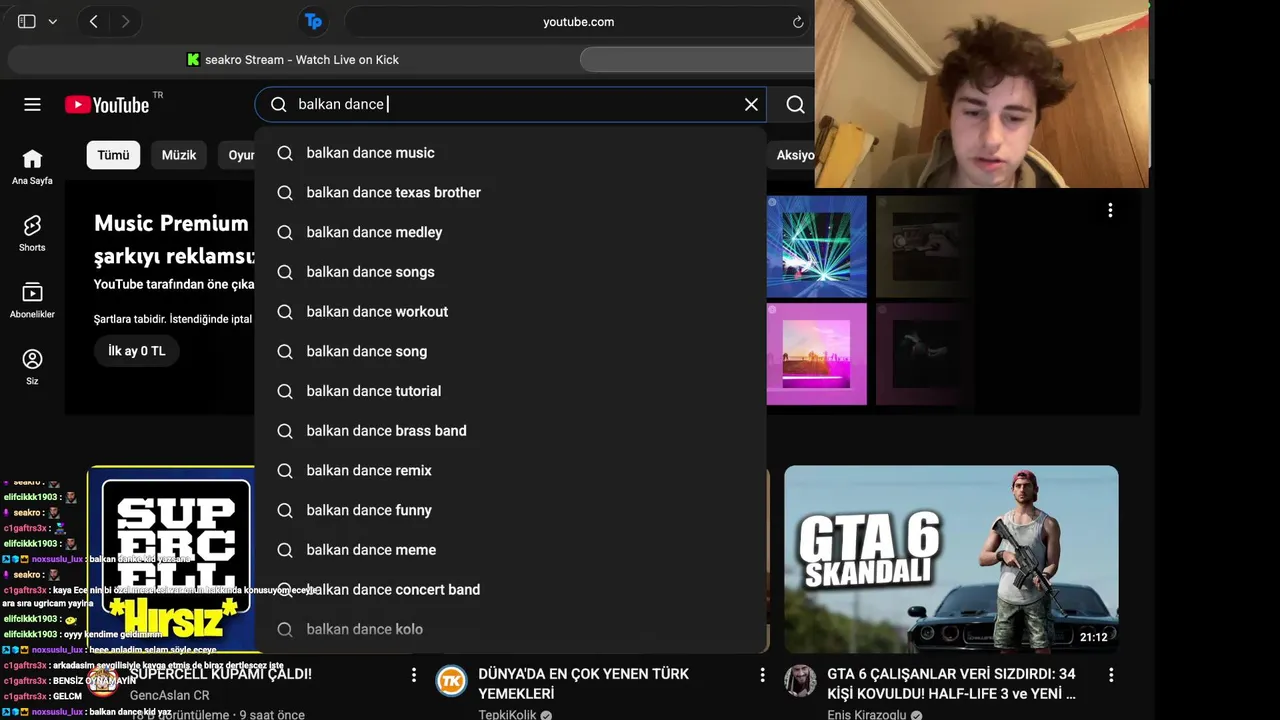This screenshot has height=720, width=1280.
Task: Select the Müzik filter chip
Action: coord(179,155)
